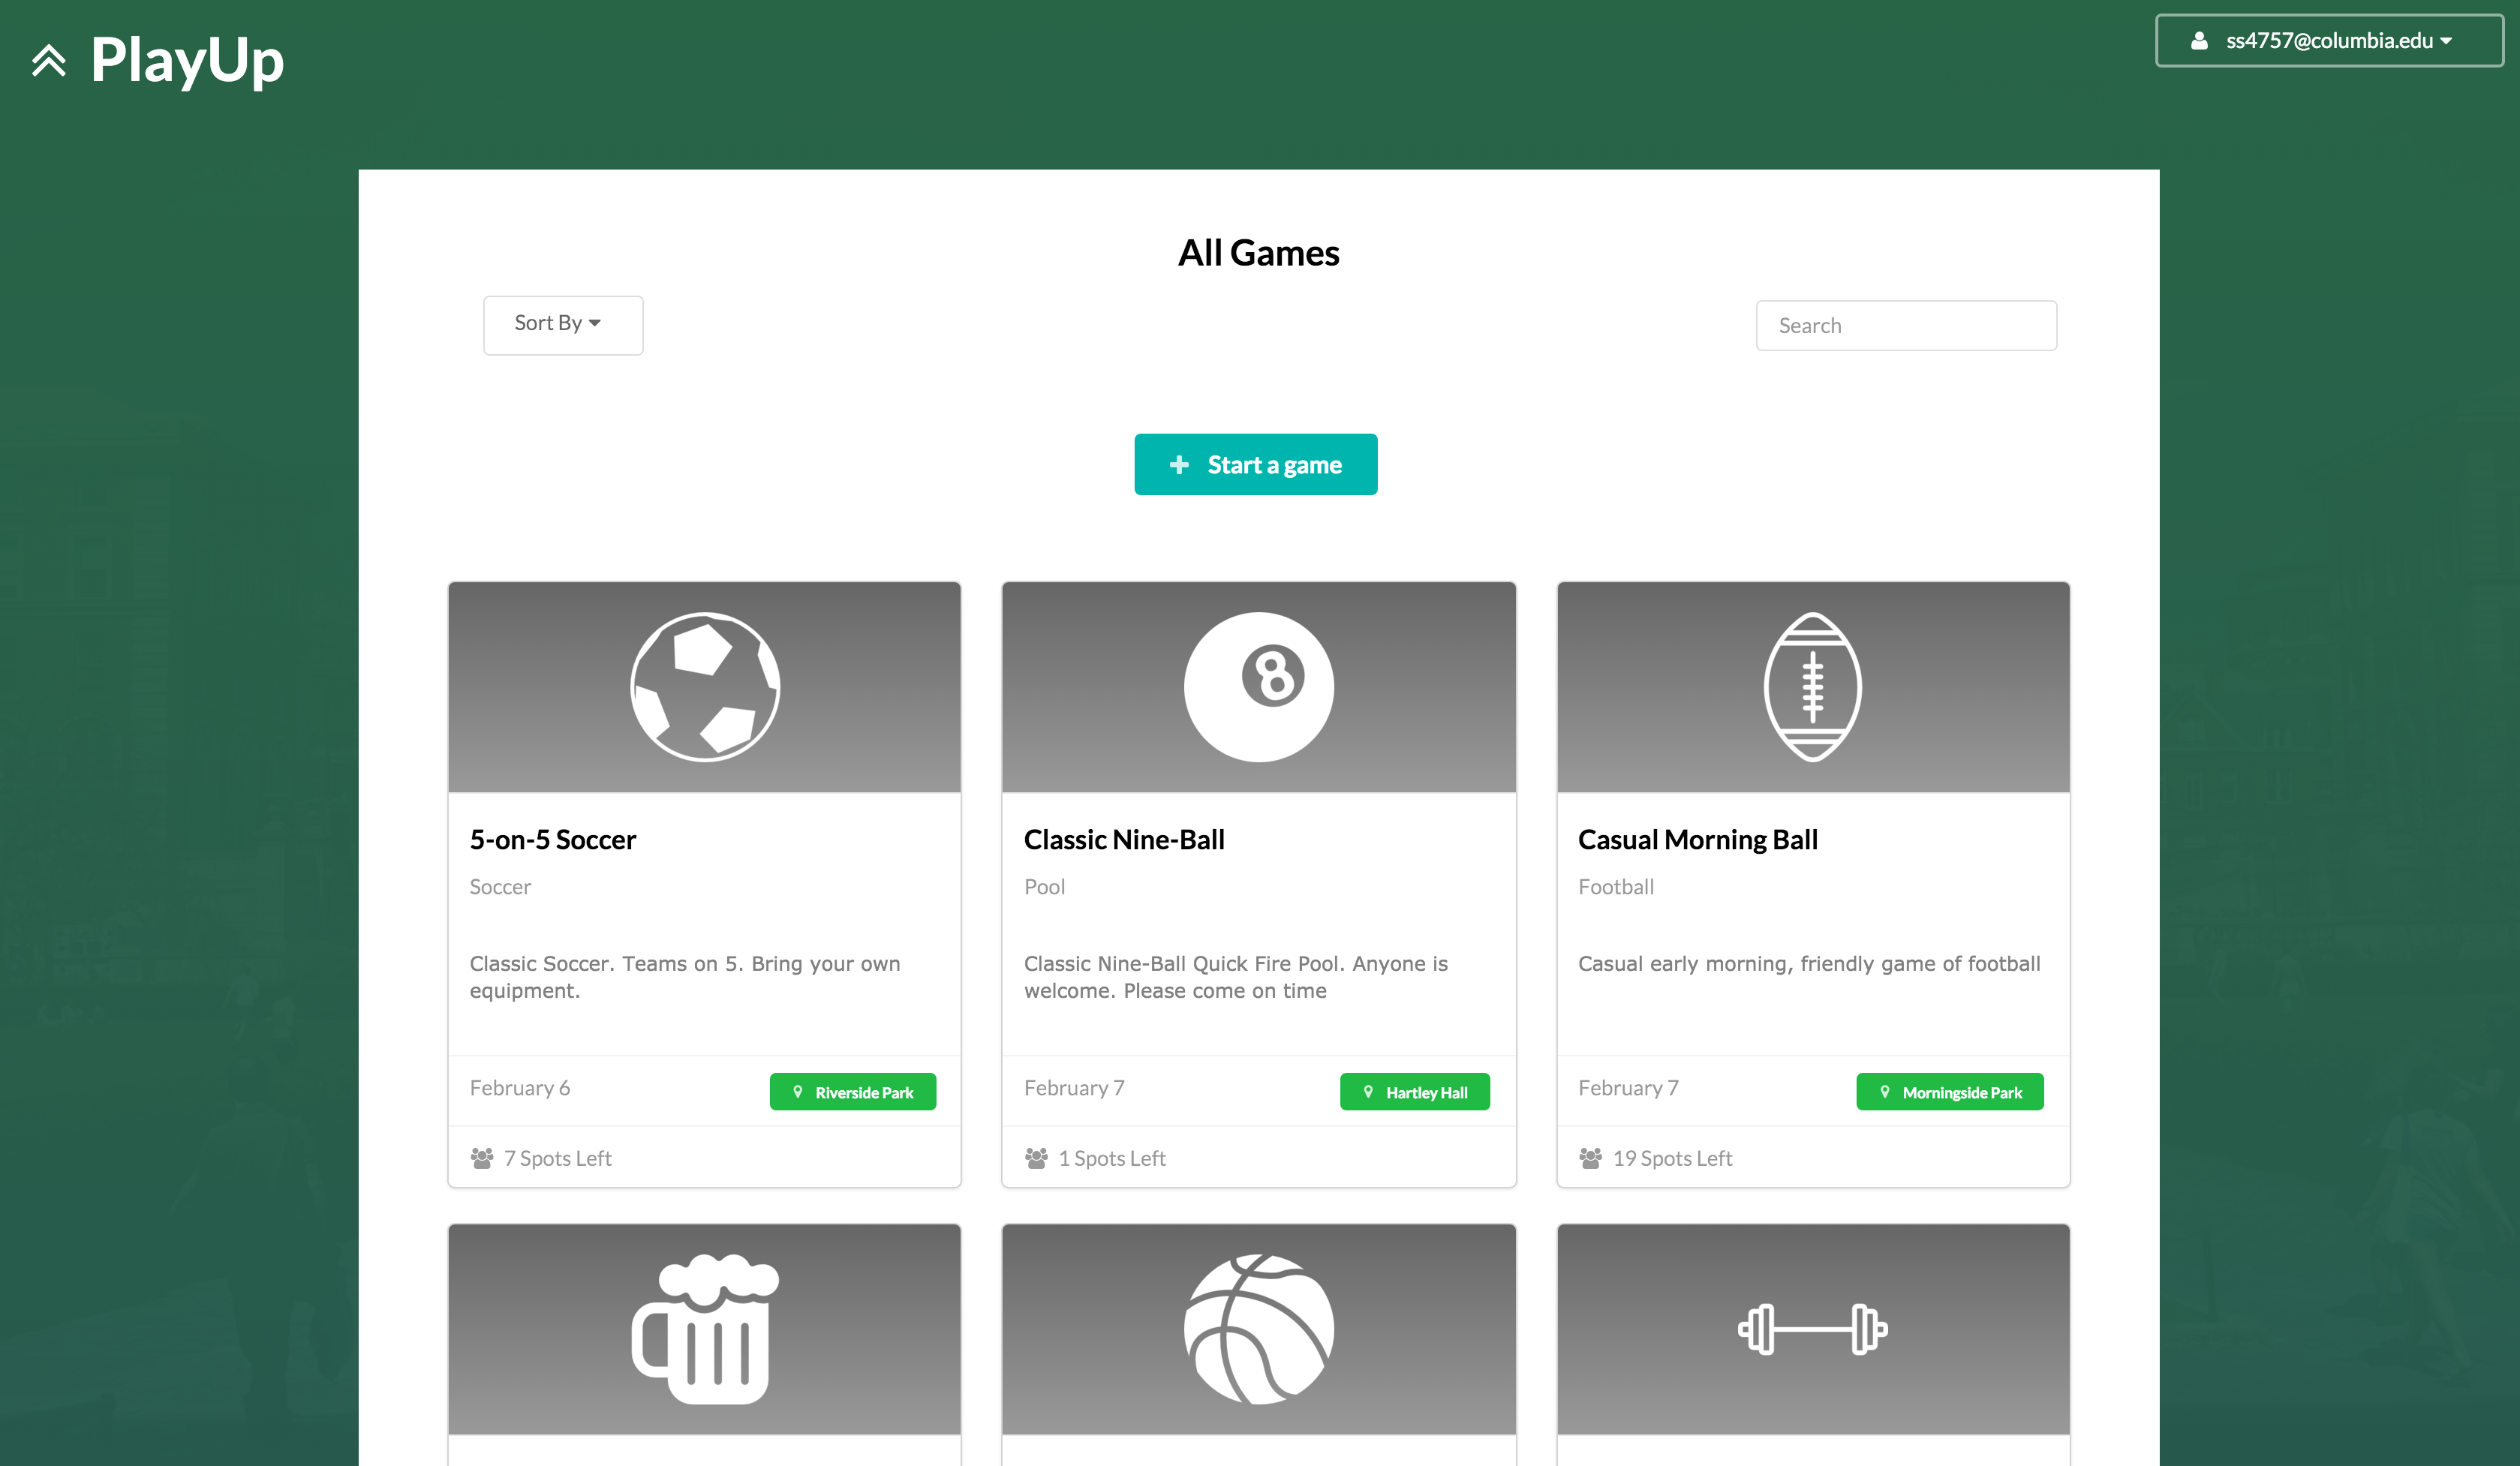Click the PlayUp brand name text
Viewport: 2520px width, 1466px height.
(187, 60)
